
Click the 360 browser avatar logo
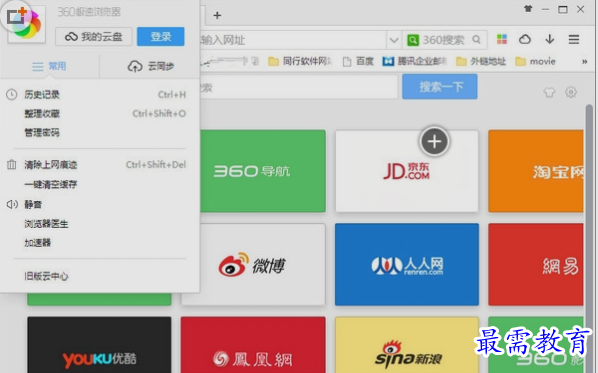click(x=26, y=24)
